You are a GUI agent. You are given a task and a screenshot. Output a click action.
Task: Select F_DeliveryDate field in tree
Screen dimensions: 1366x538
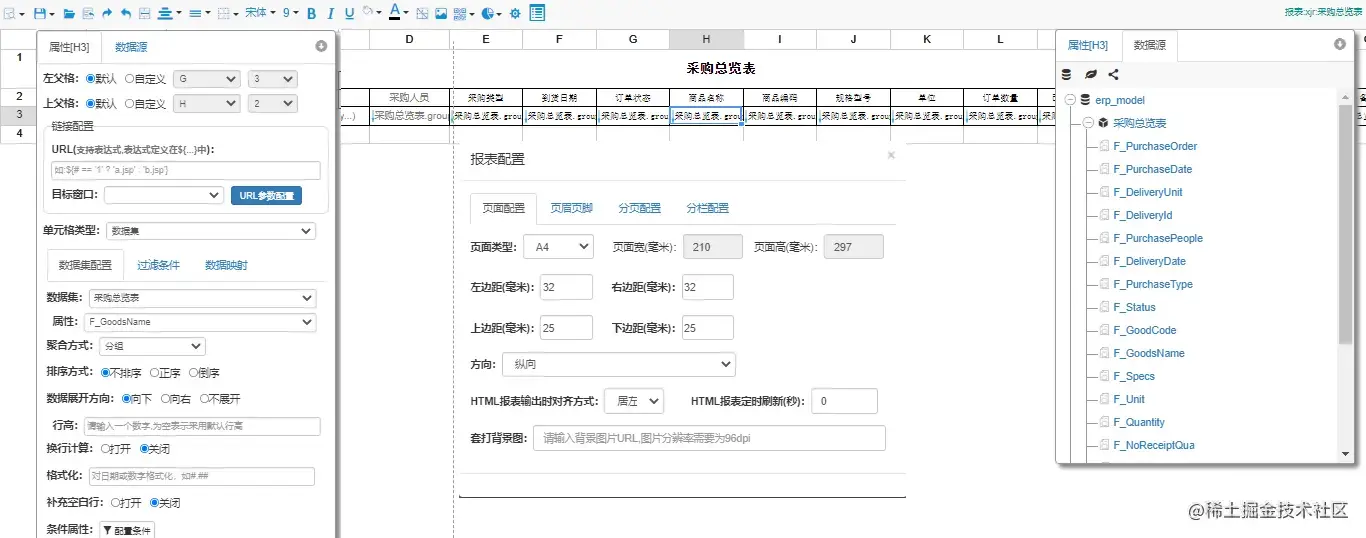coord(1149,261)
